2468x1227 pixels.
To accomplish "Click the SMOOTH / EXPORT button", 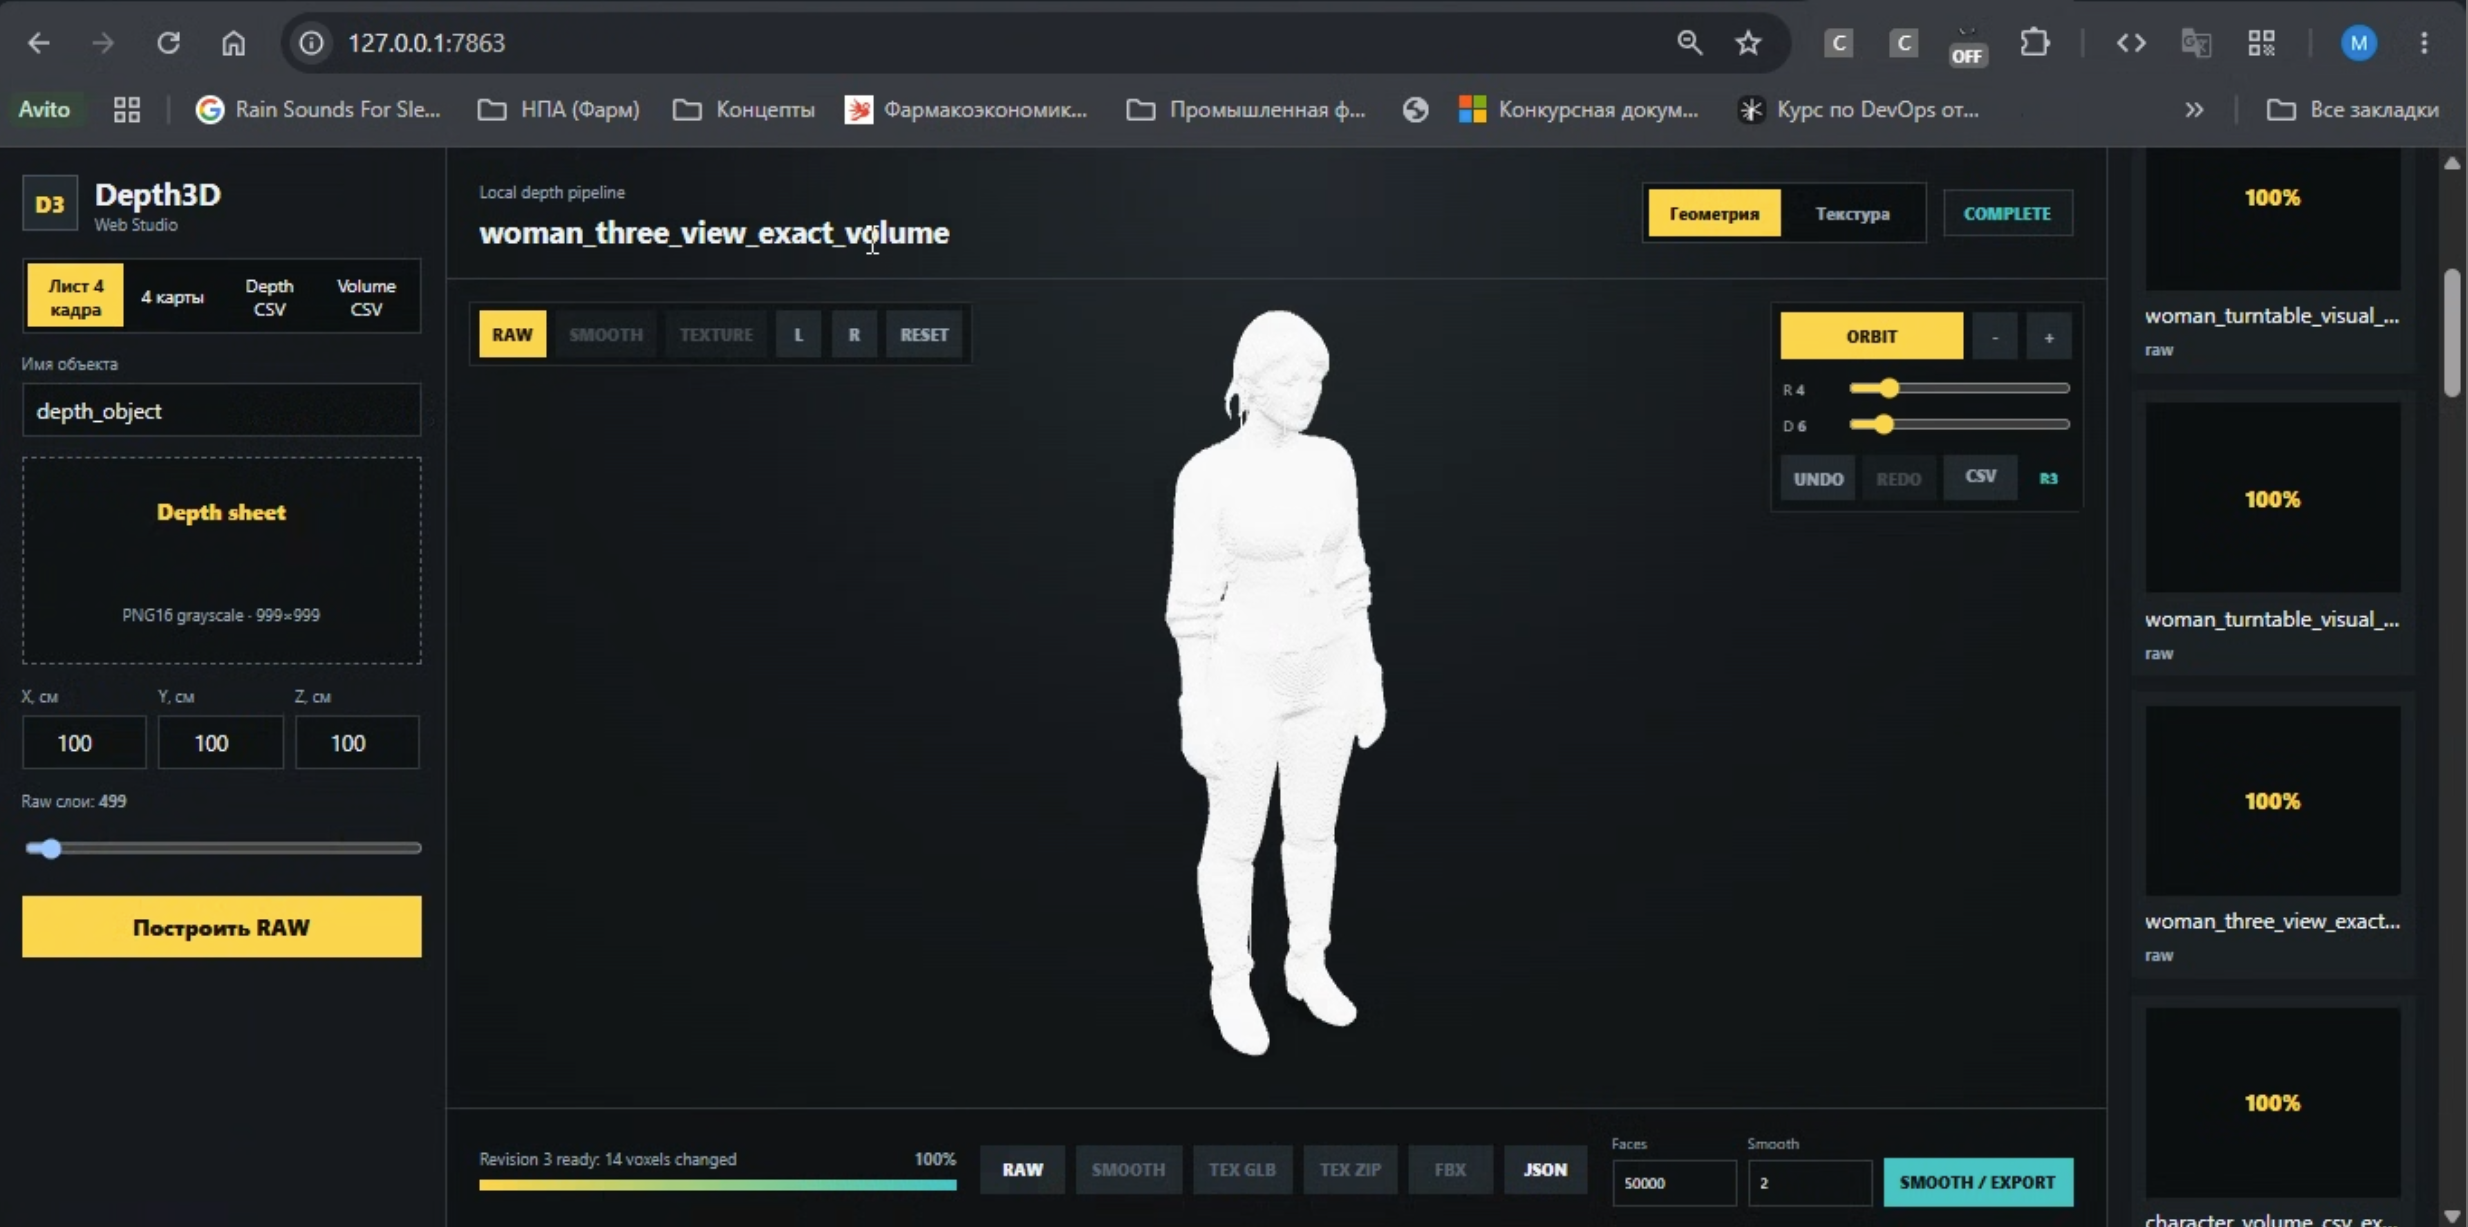I will coord(1977,1182).
